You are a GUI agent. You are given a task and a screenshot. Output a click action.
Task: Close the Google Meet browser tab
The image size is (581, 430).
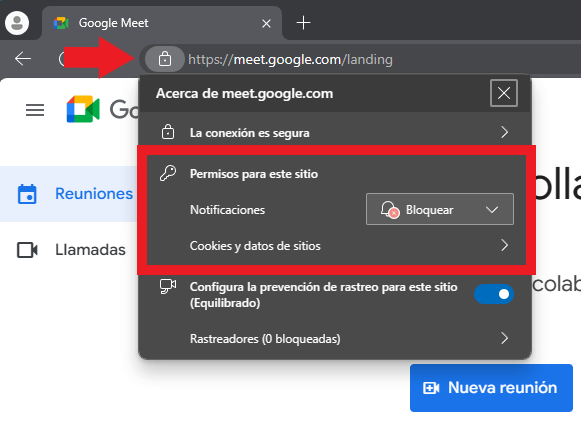(x=266, y=24)
